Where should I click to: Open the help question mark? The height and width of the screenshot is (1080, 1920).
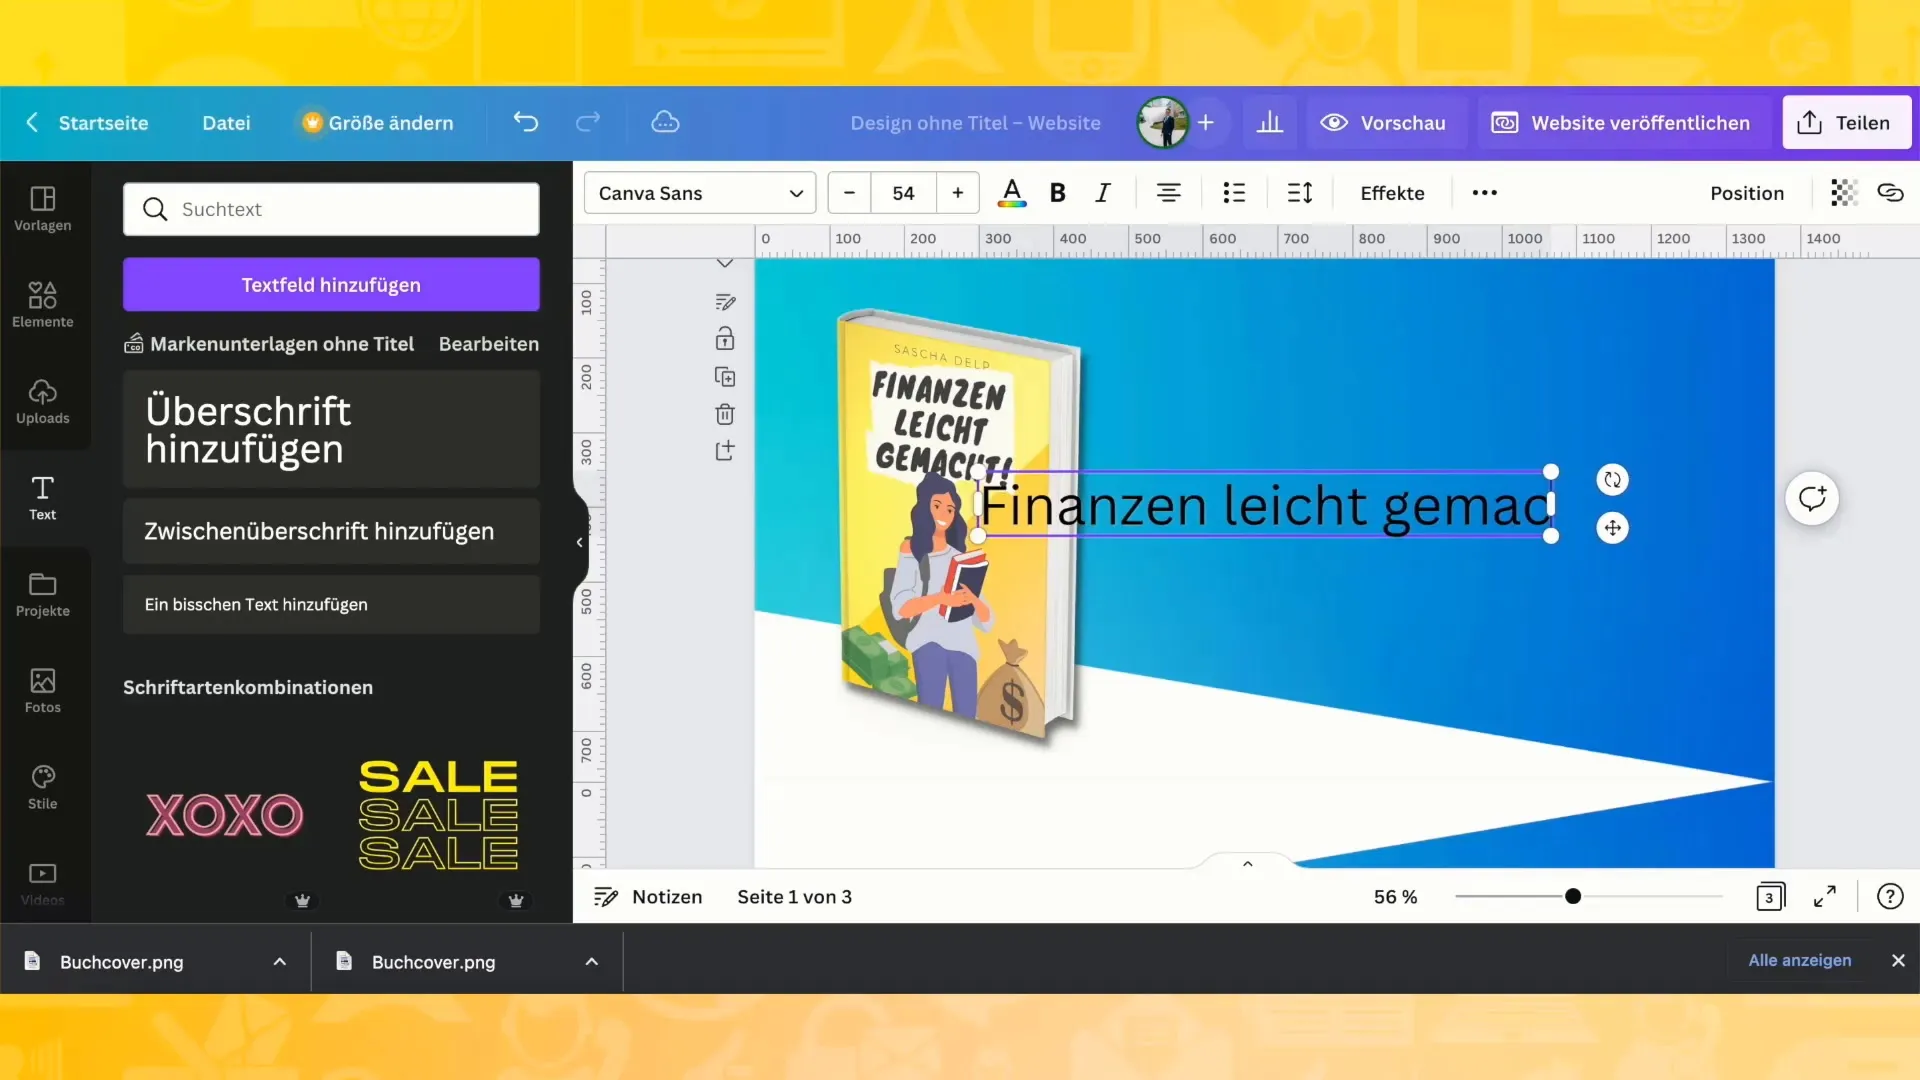(1890, 897)
